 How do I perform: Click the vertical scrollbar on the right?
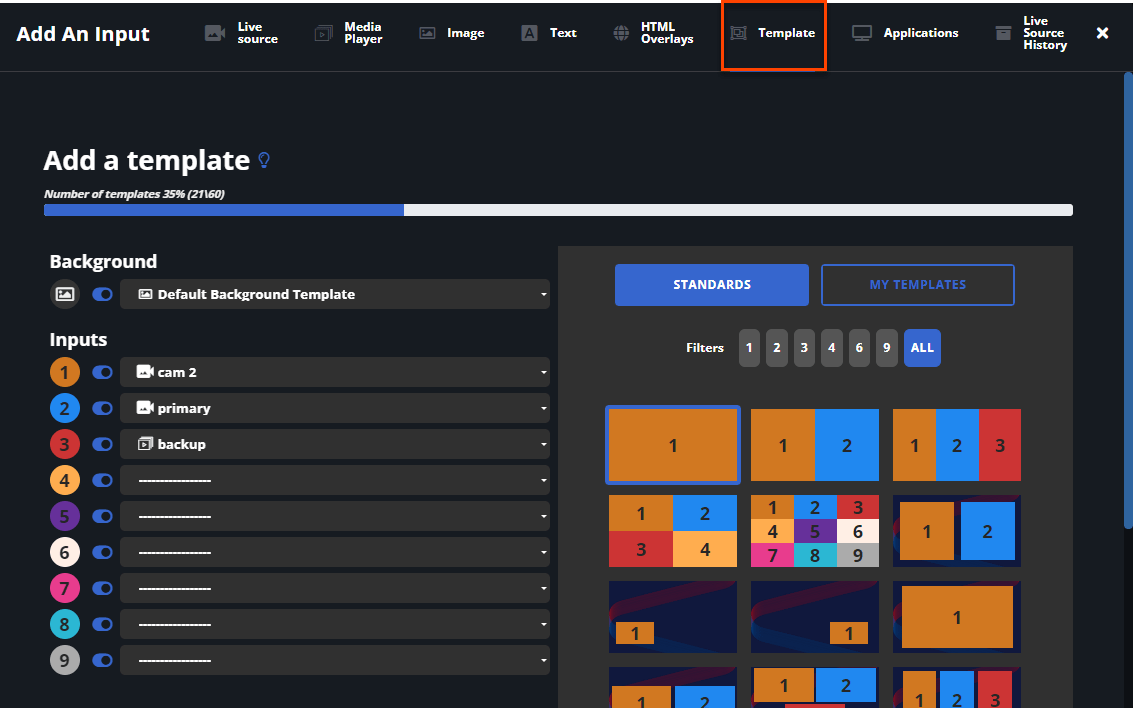coord(1129,300)
